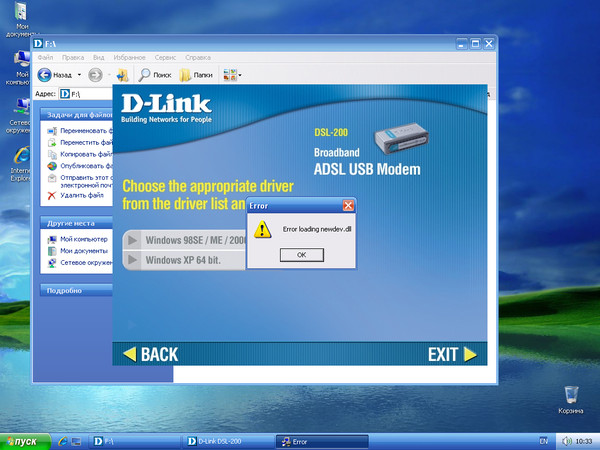Open the Назад history dropdown arrow
The image size is (600, 450).
click(x=79, y=75)
